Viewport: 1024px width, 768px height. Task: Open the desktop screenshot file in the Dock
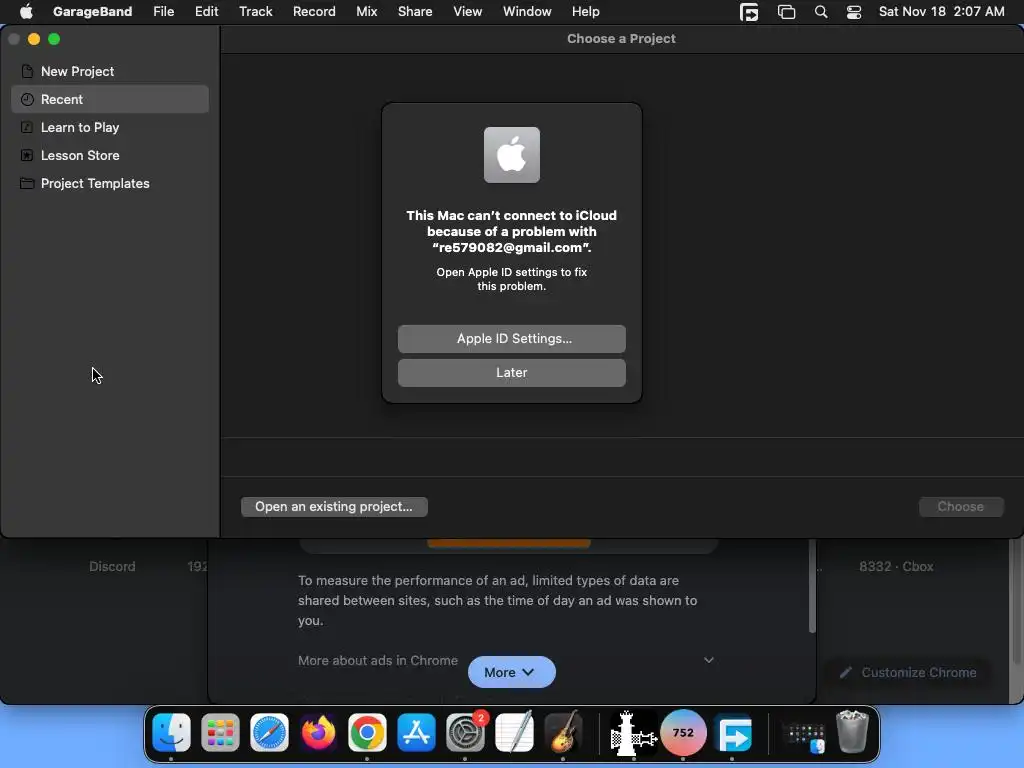pos(803,735)
